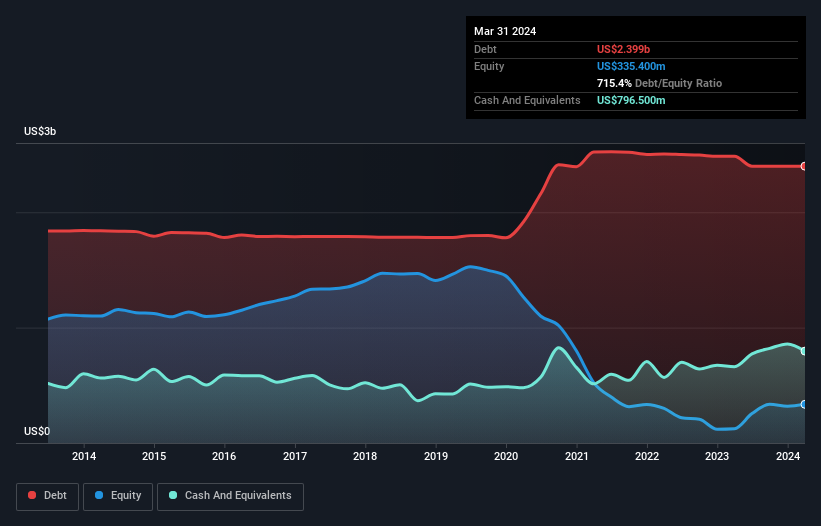821x526 pixels.
Task: Toggle the Debt series legend button
Action: click(47, 496)
